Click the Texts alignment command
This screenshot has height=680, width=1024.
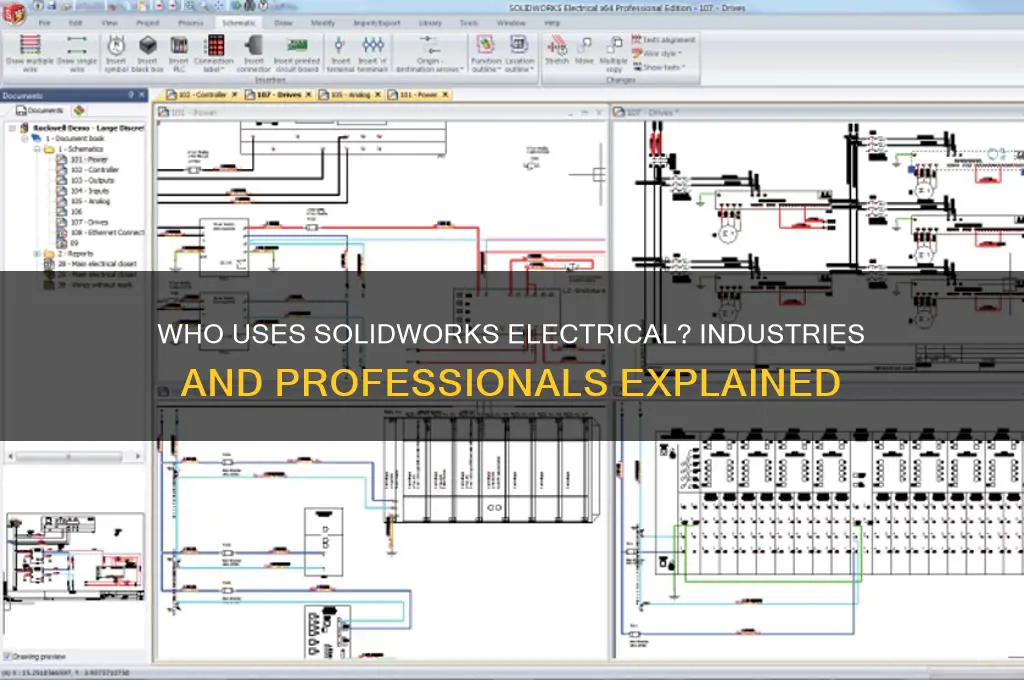(664, 40)
